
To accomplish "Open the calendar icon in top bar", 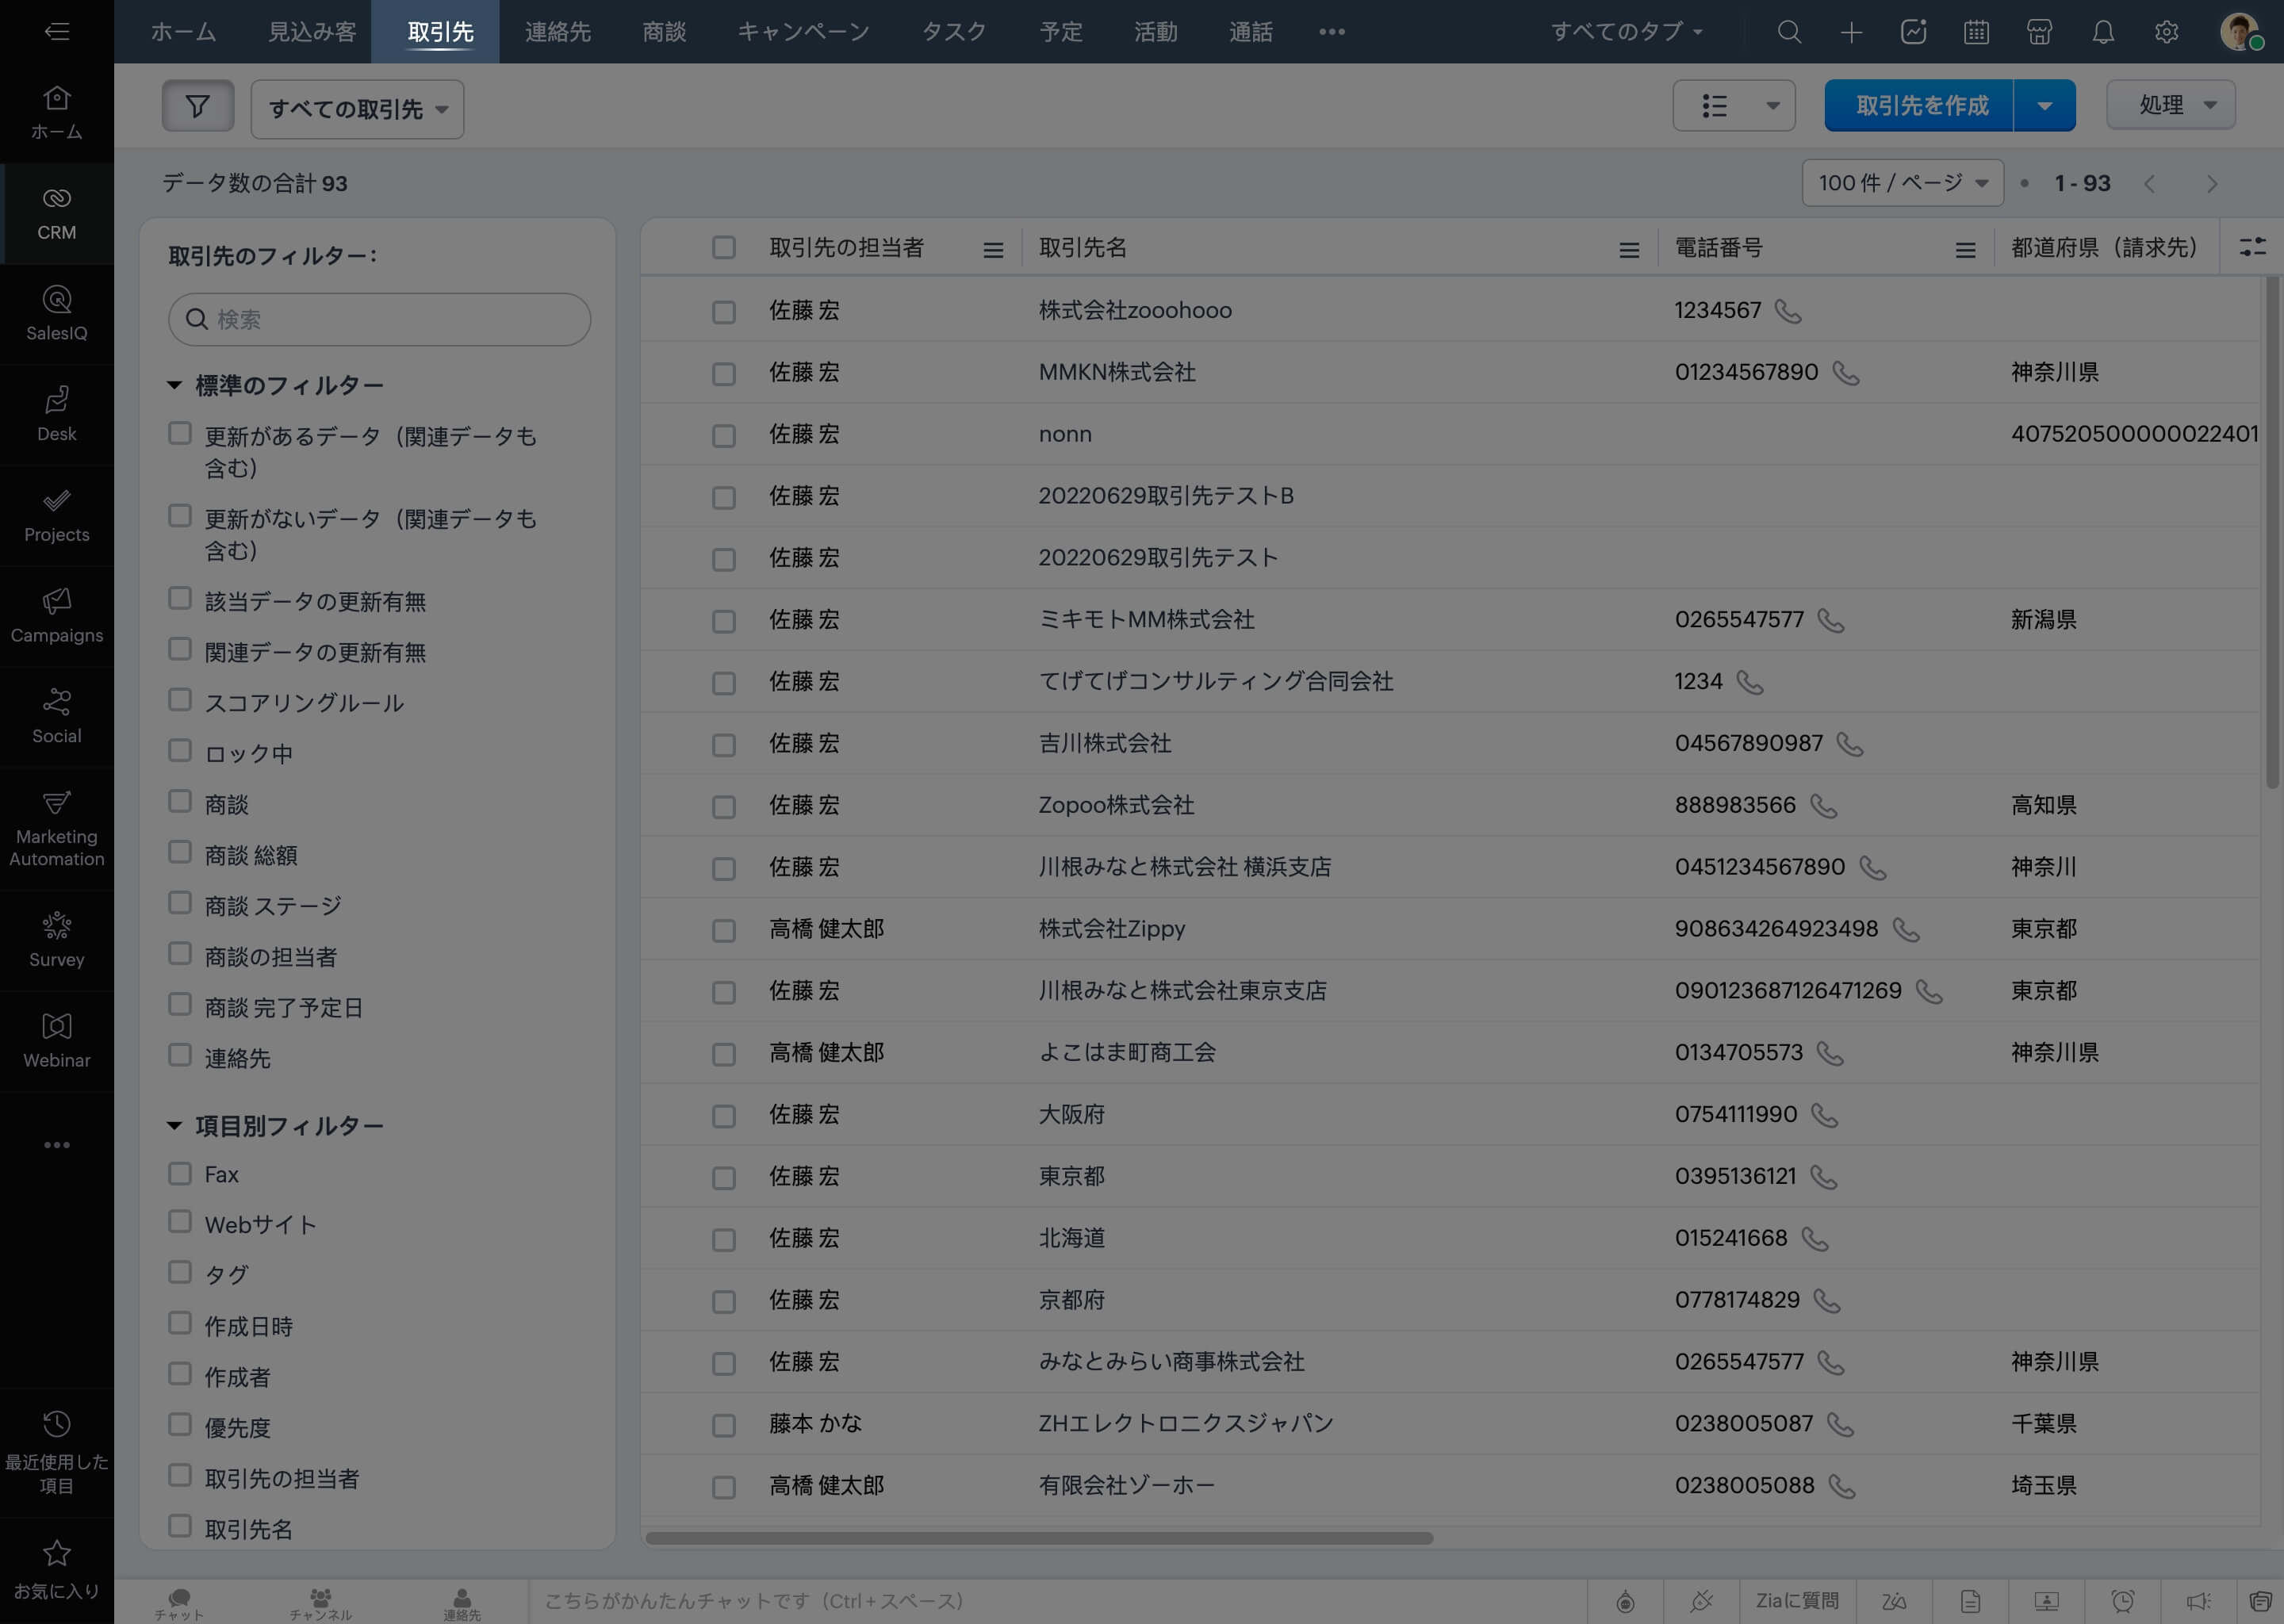I will point(1976,32).
